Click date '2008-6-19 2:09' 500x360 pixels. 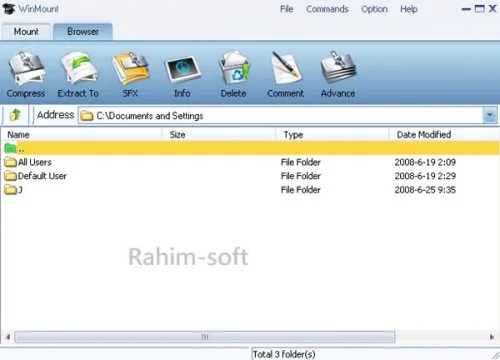[425, 162]
